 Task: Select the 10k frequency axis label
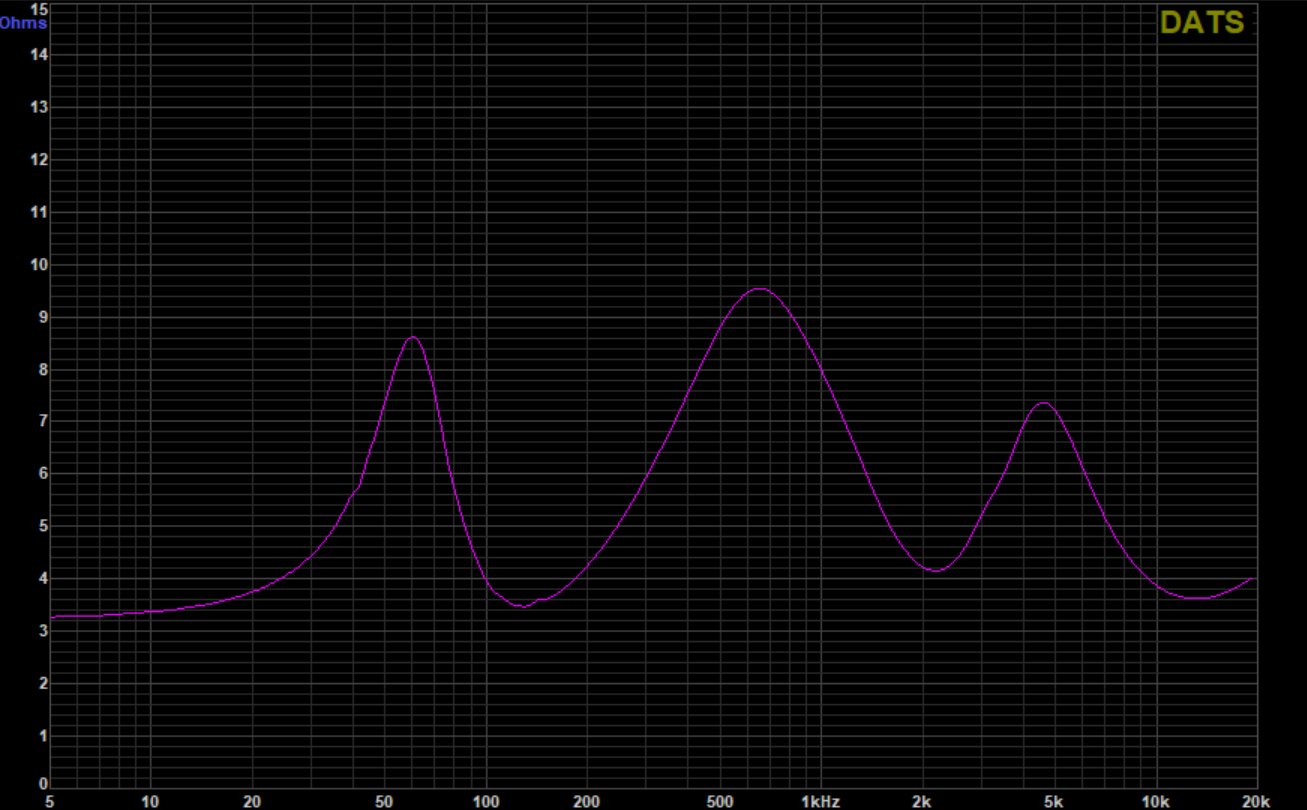1156,800
